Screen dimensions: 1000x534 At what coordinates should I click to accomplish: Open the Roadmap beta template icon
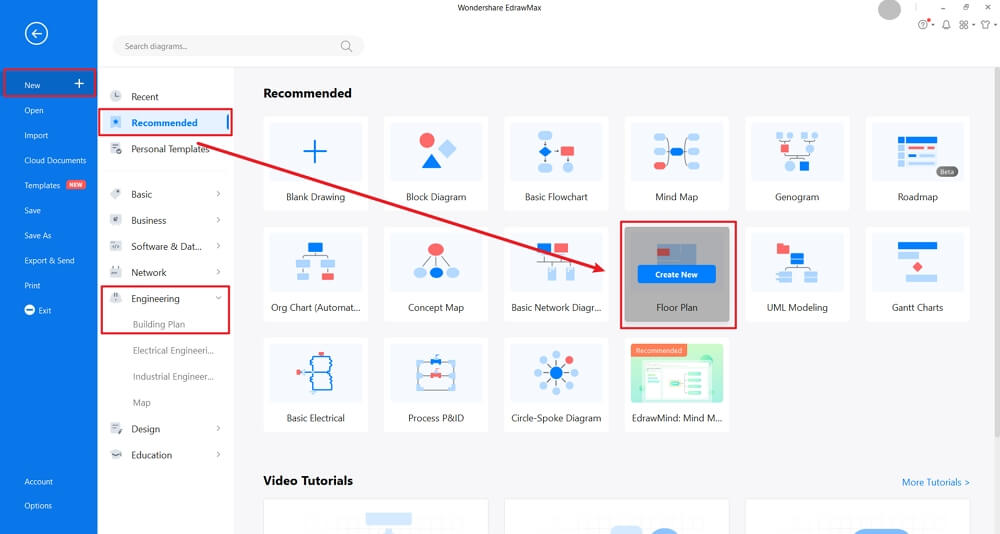(918, 151)
